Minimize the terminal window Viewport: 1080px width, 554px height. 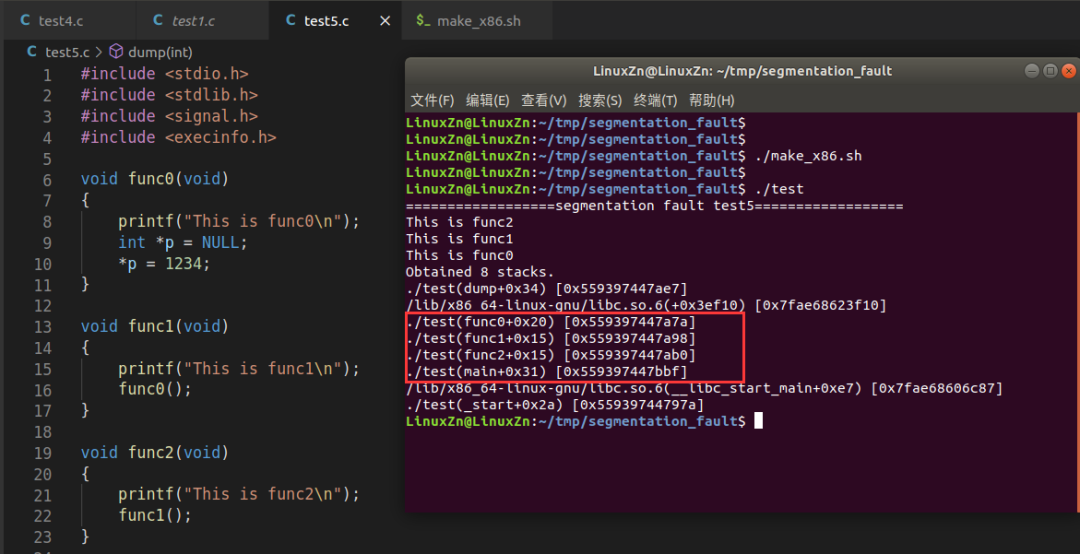(x=1032, y=71)
